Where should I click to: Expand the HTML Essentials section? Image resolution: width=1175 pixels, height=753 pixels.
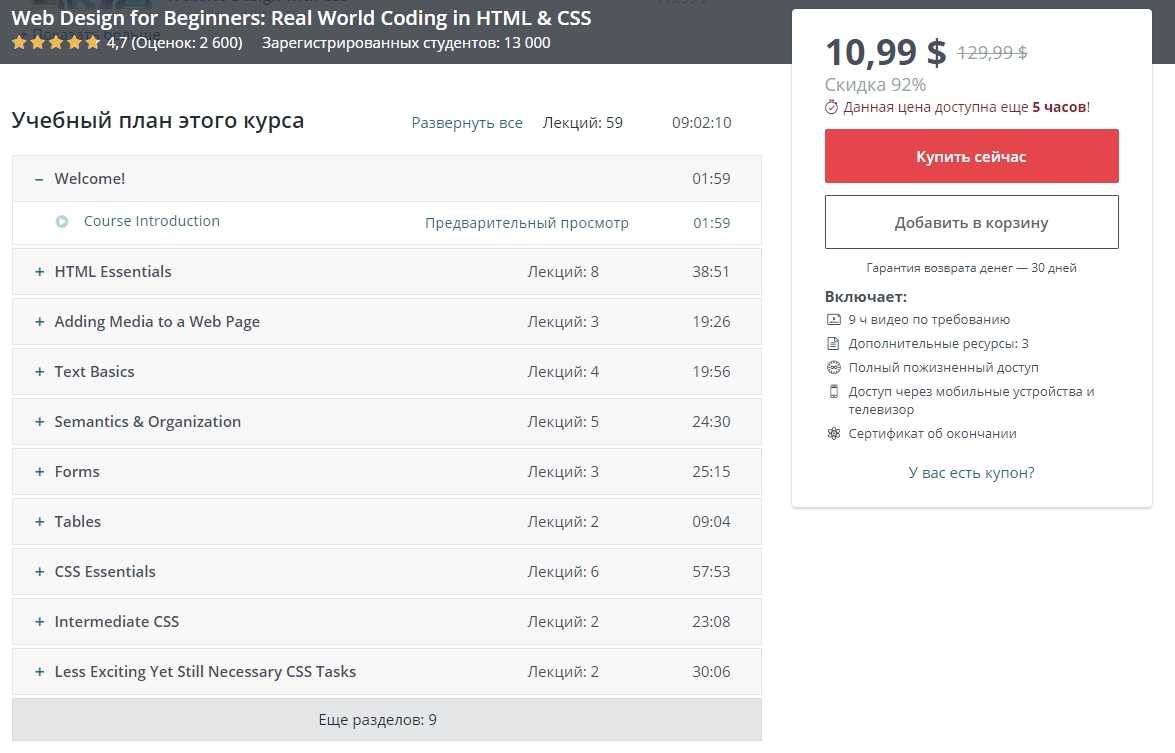coord(40,272)
